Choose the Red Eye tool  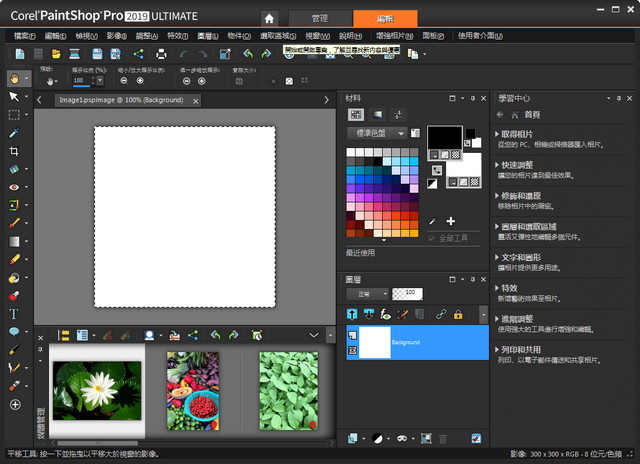[x=14, y=187]
